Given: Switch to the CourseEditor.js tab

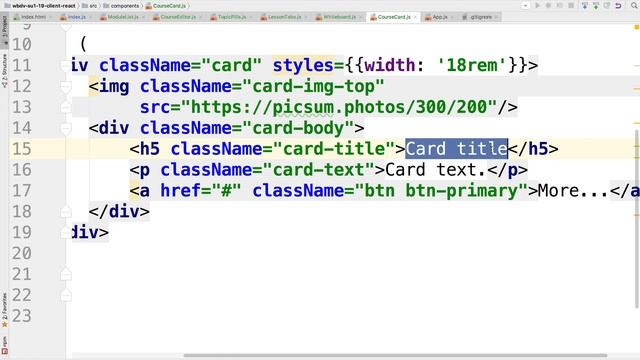Looking at the screenshot, I should 178,17.
